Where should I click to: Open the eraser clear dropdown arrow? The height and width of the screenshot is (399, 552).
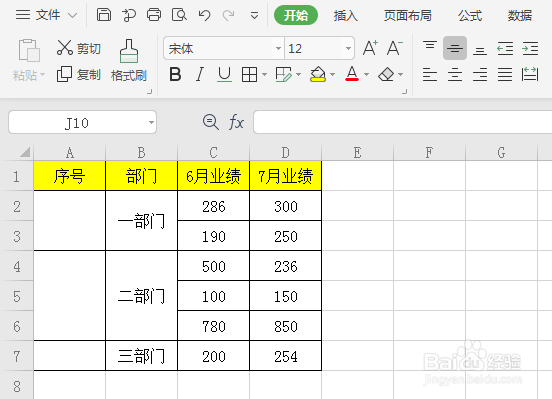(x=401, y=75)
